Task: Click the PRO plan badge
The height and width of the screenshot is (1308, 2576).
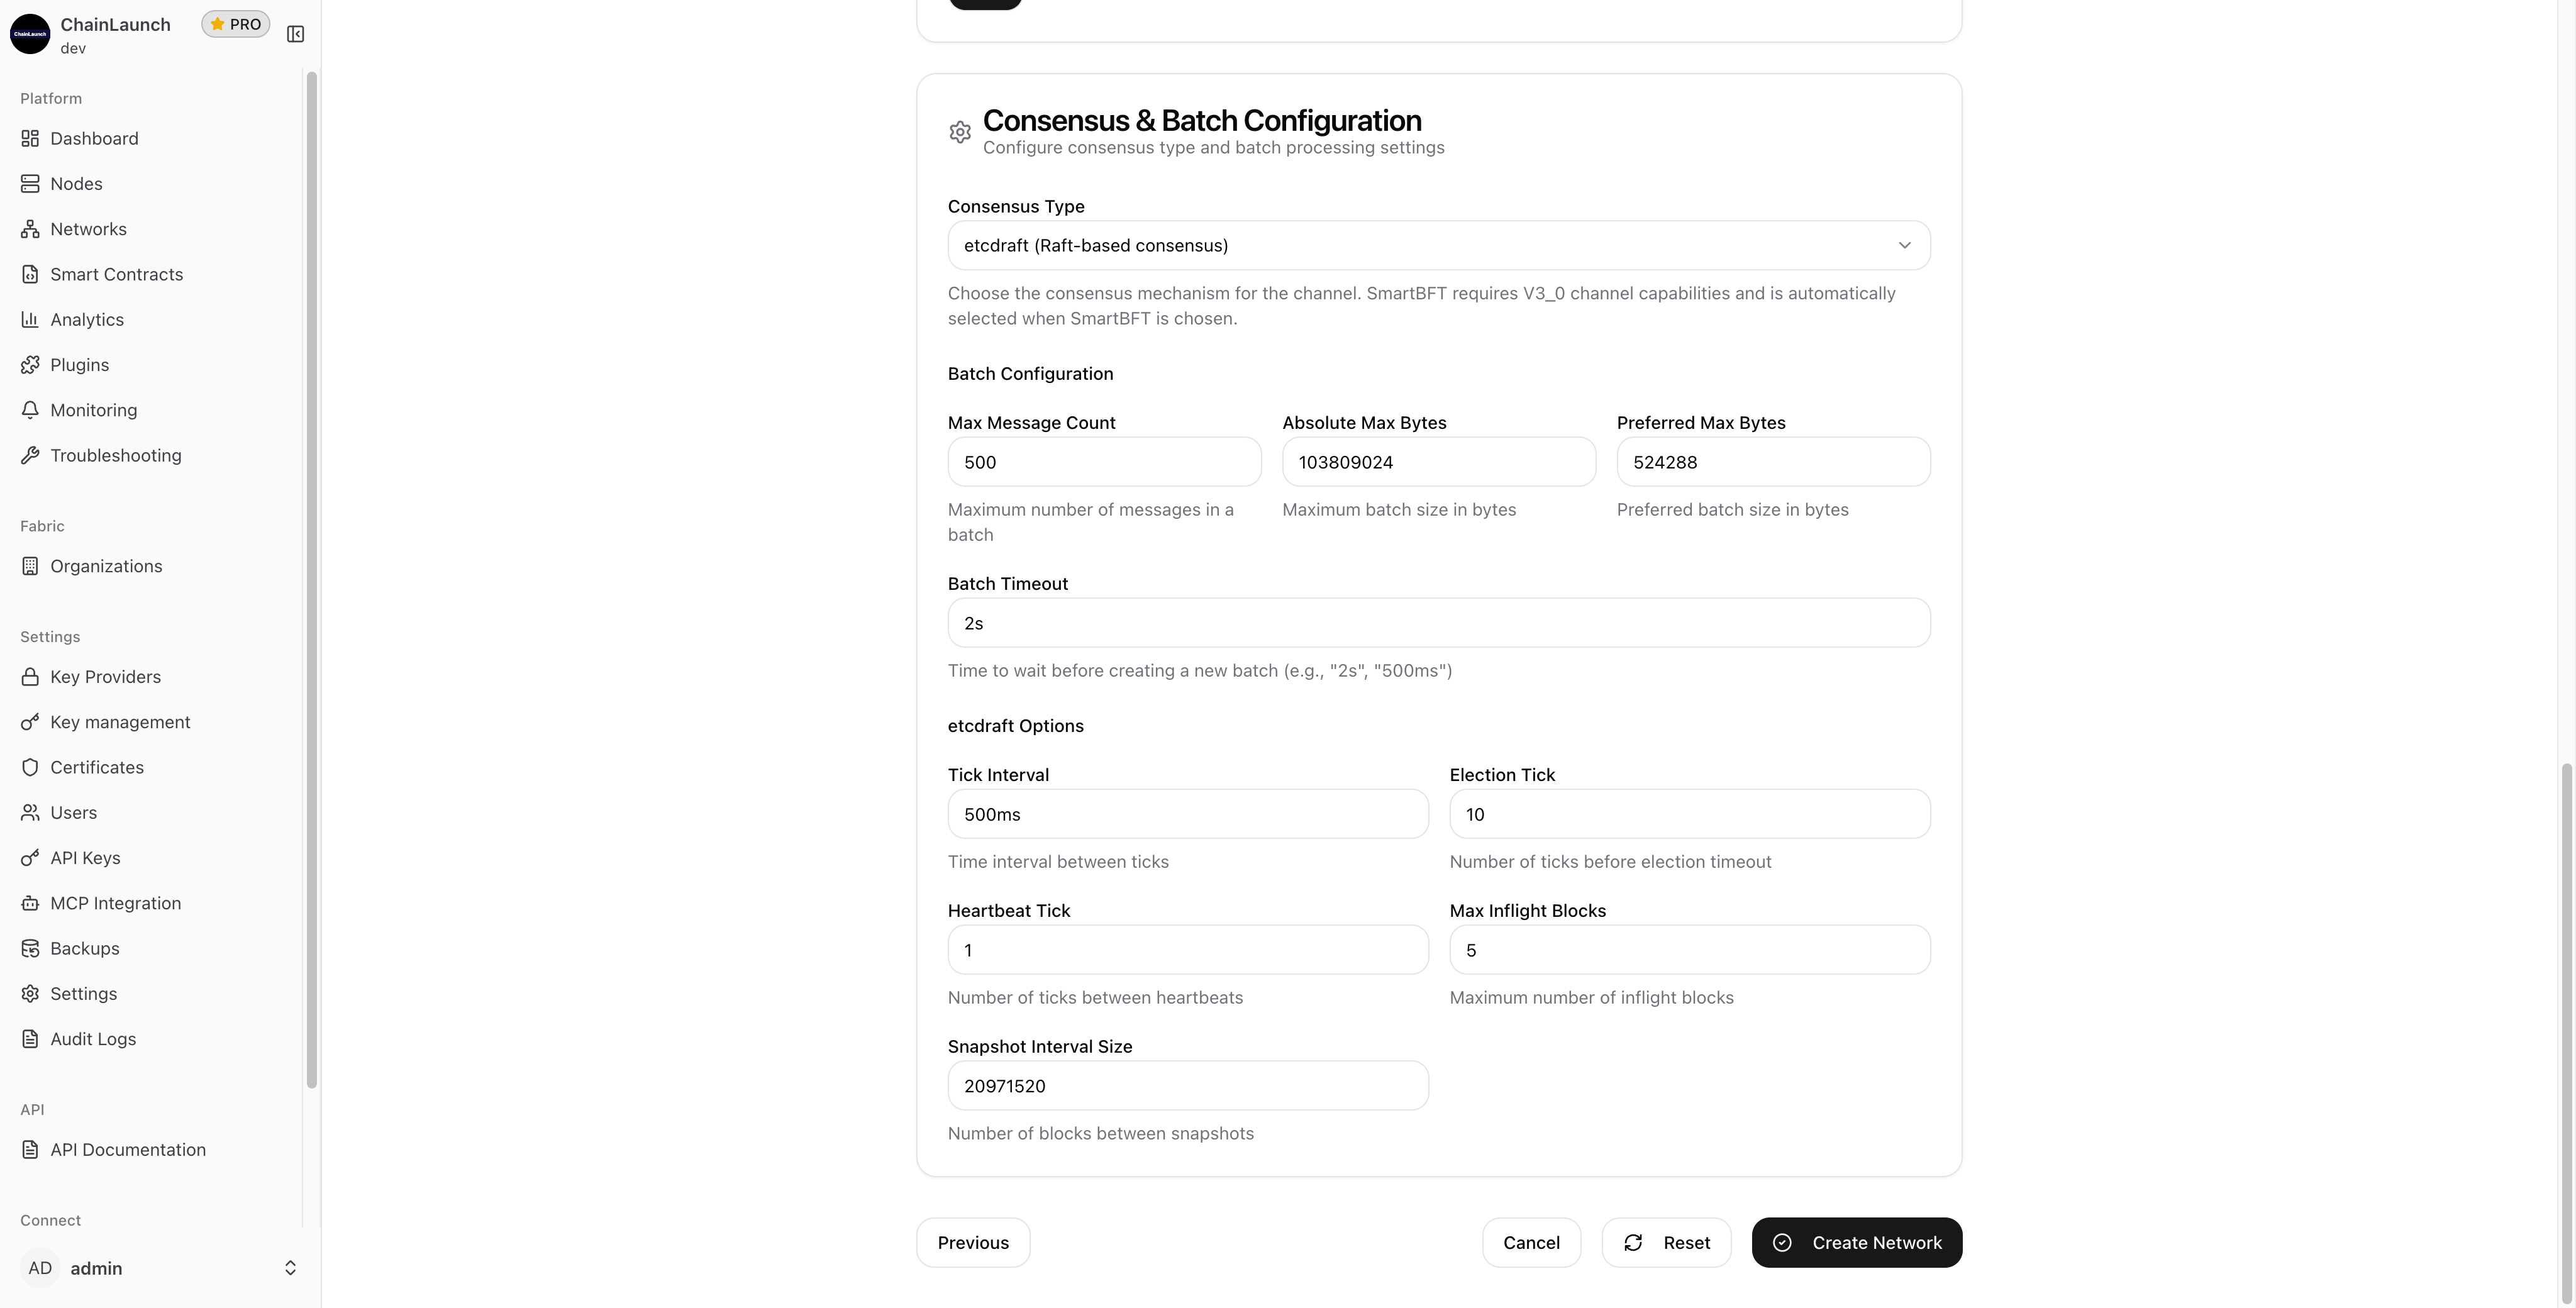Action: pos(236,24)
